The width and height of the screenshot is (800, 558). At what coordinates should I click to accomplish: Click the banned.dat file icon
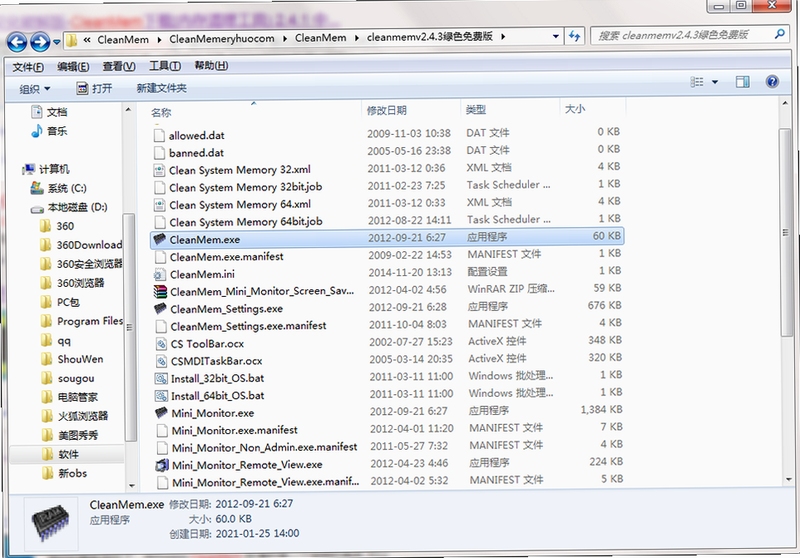[x=160, y=153]
